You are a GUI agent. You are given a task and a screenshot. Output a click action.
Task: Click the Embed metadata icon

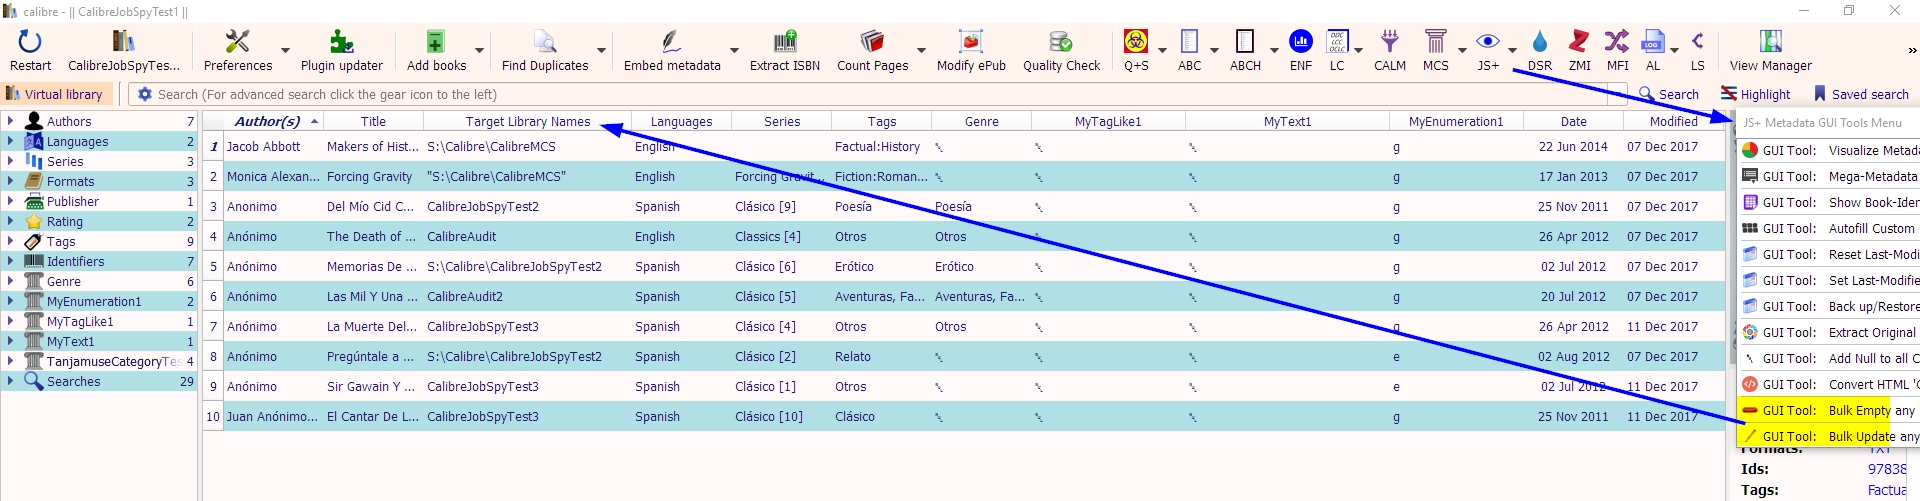coord(672,41)
